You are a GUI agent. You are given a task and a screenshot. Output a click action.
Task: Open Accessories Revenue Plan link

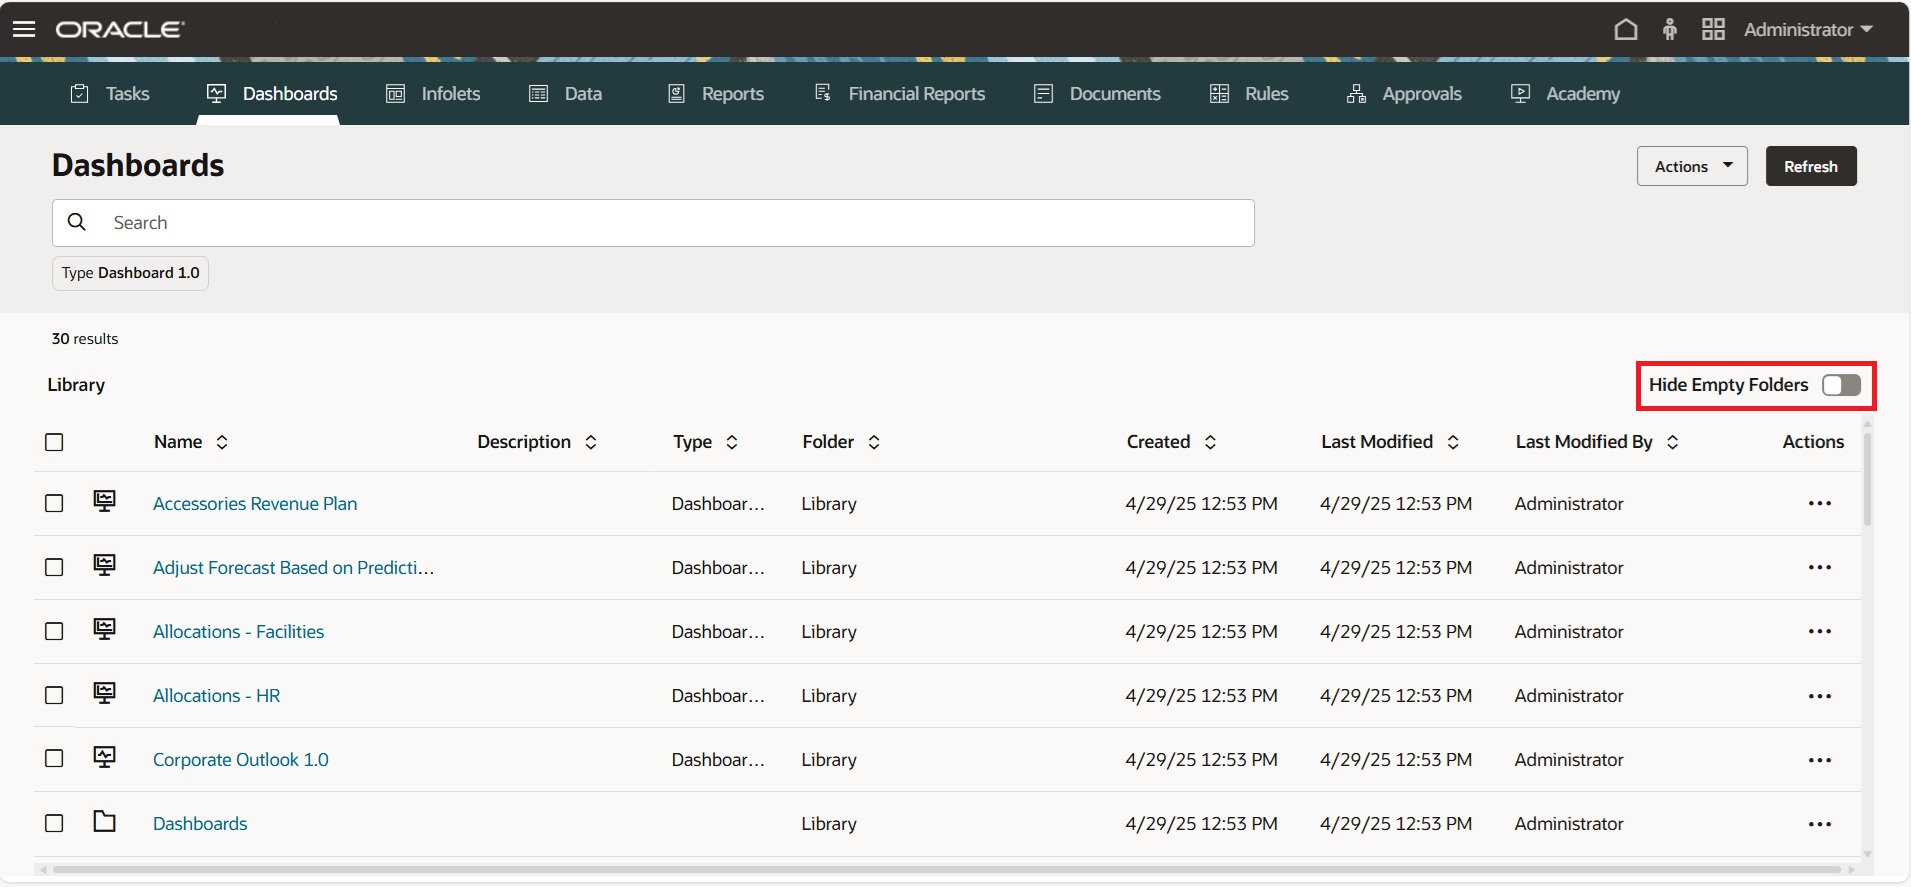(x=255, y=503)
